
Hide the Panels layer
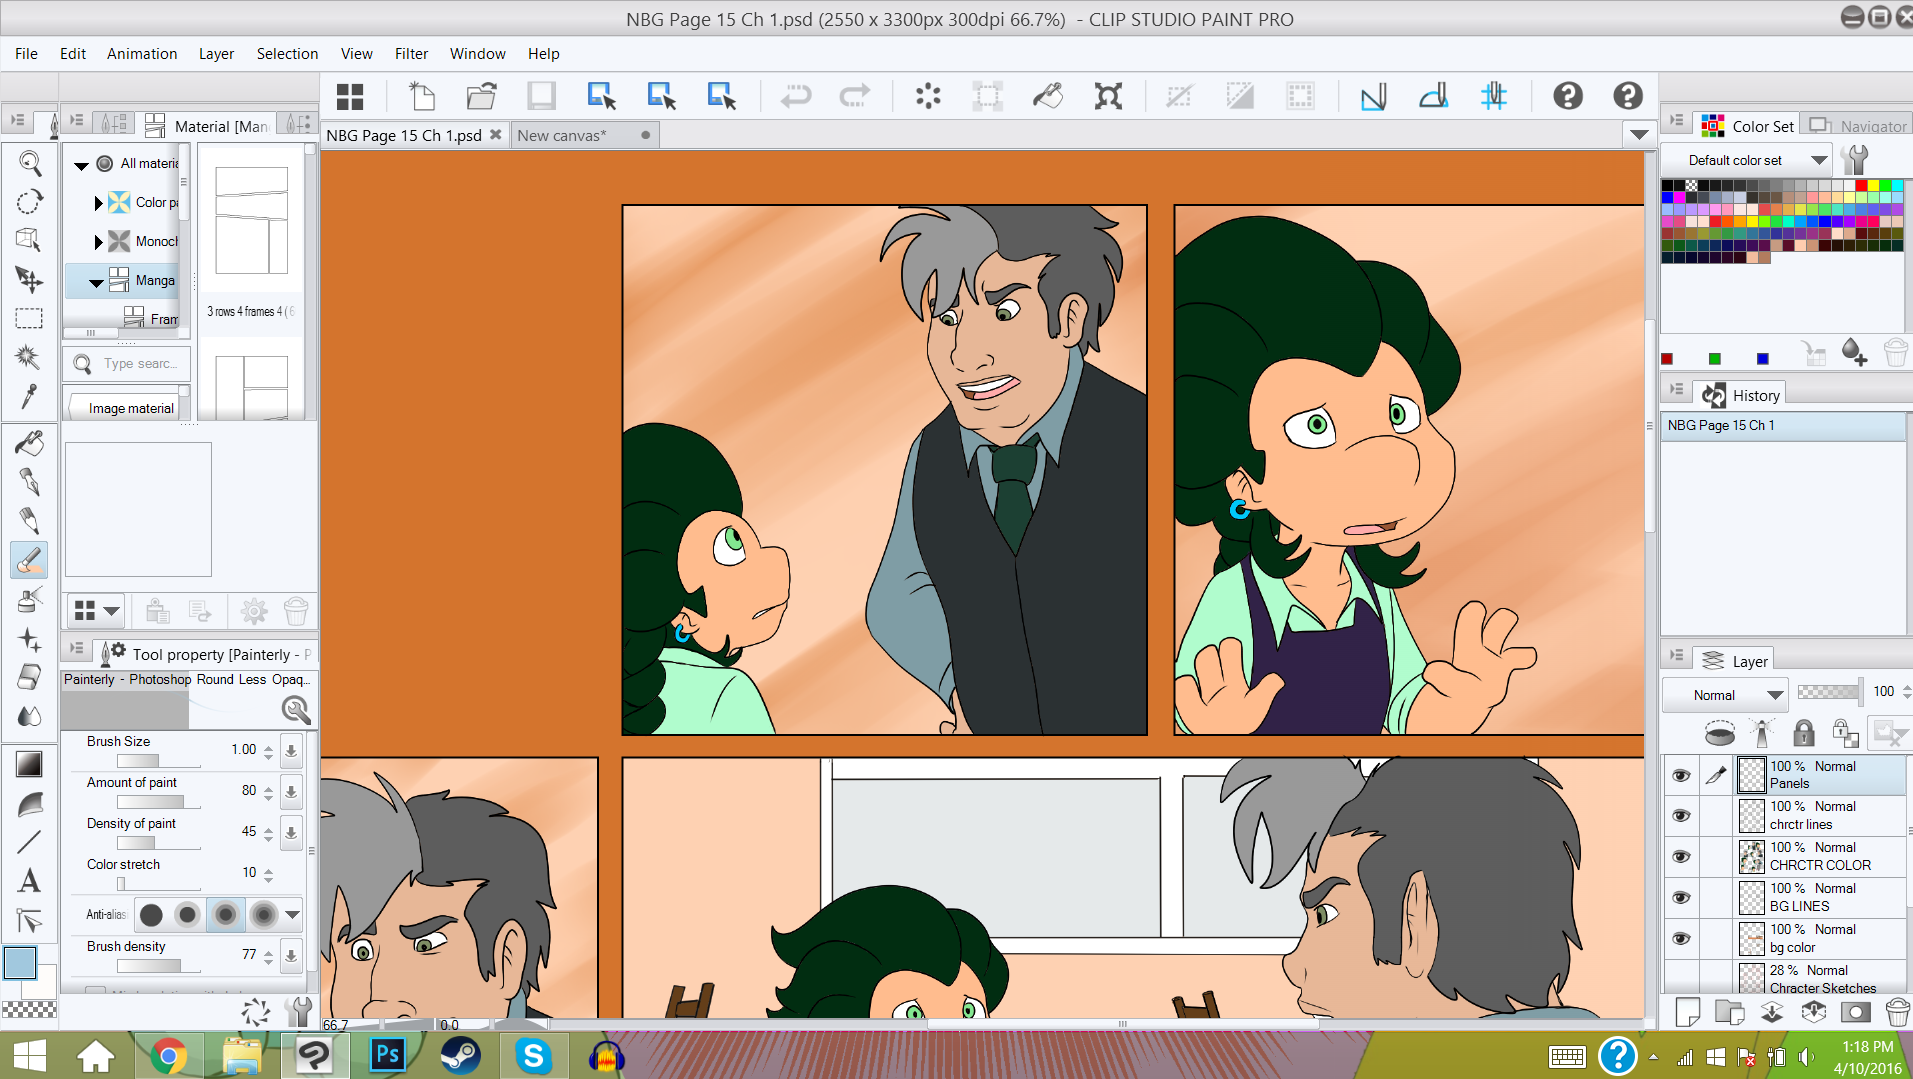tap(1681, 775)
